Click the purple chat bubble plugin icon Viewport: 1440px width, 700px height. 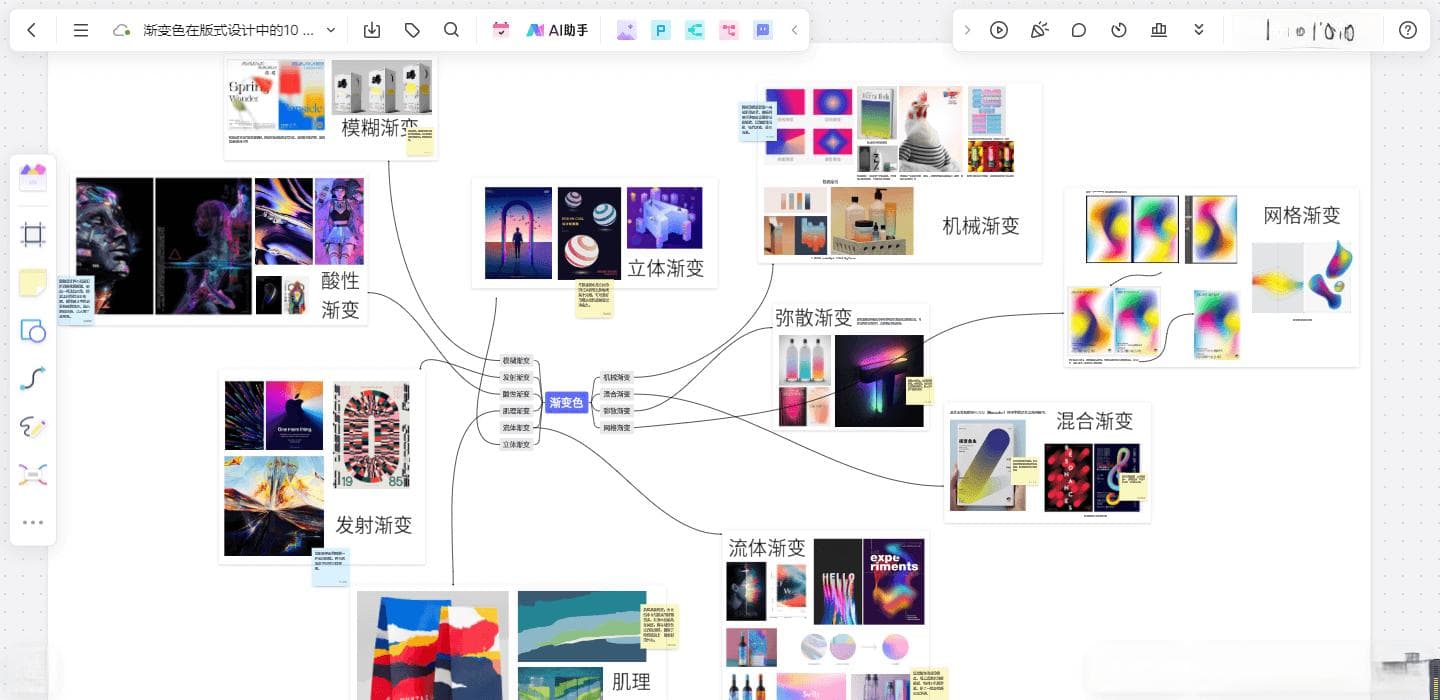762,30
